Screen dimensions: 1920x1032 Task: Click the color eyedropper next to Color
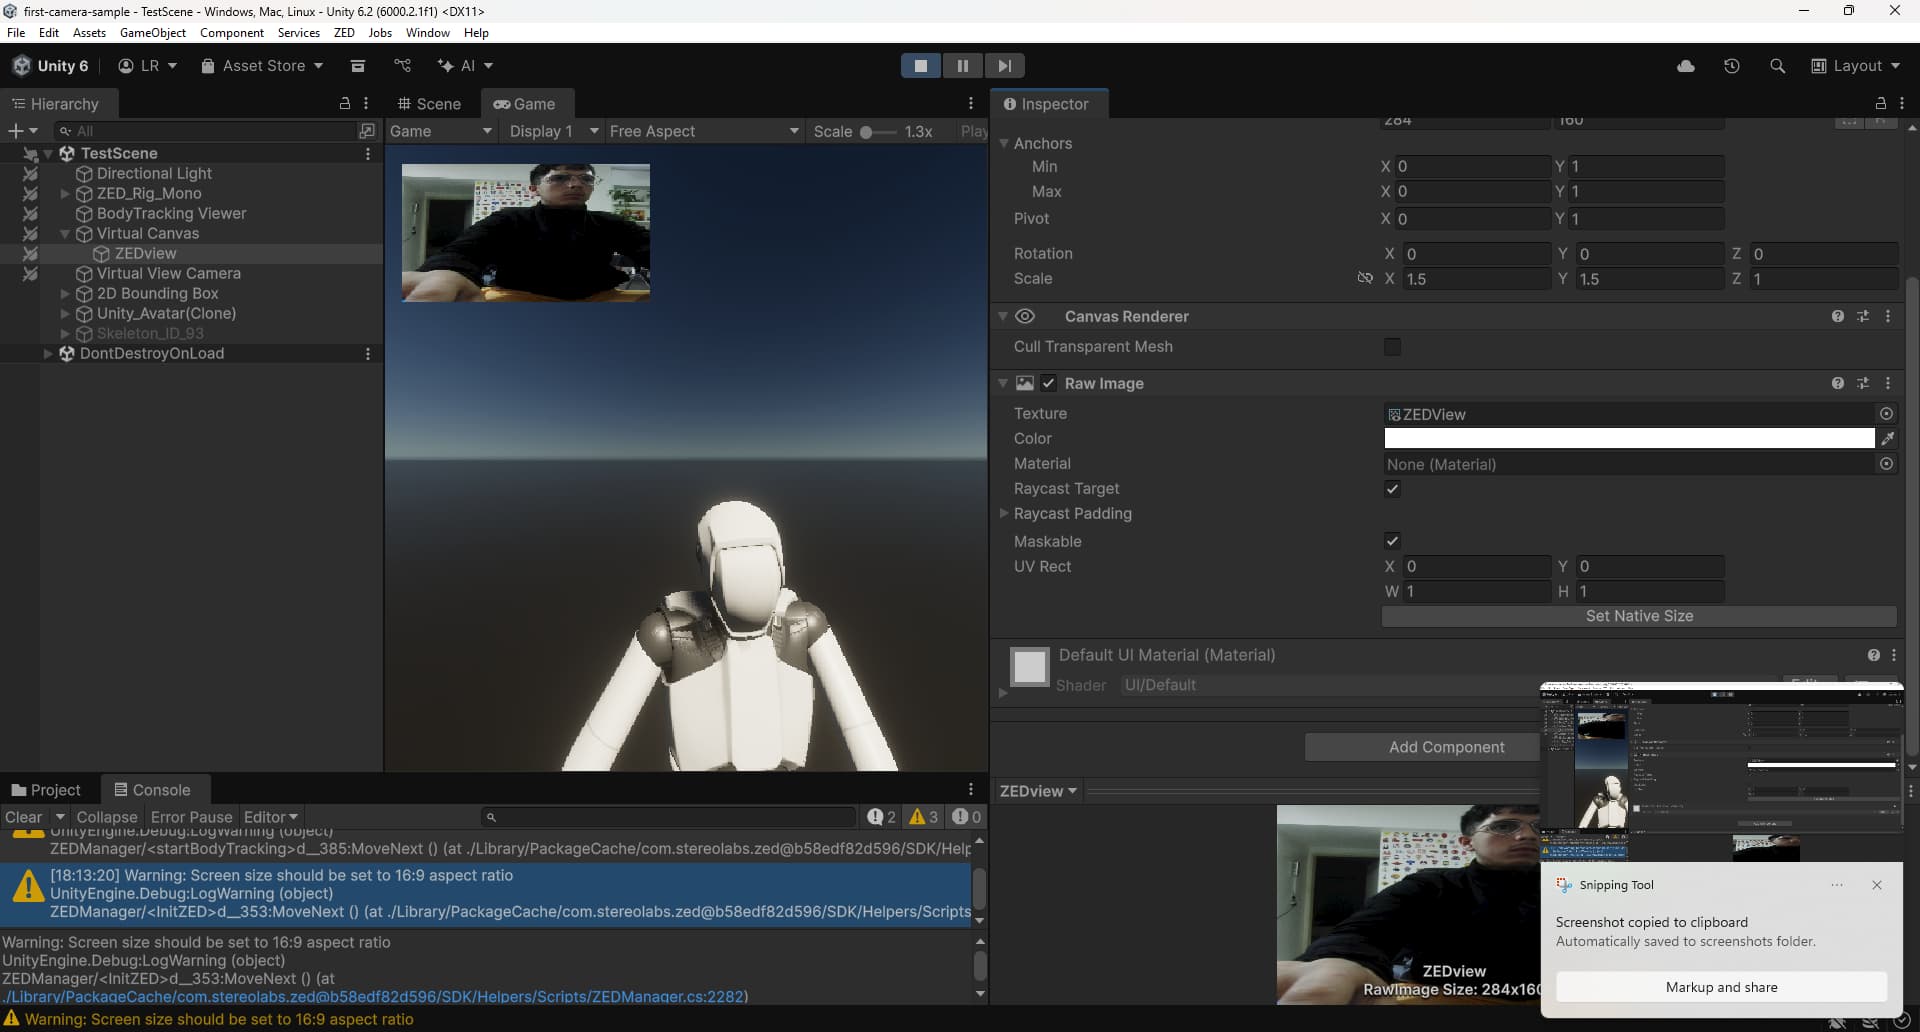(1887, 439)
